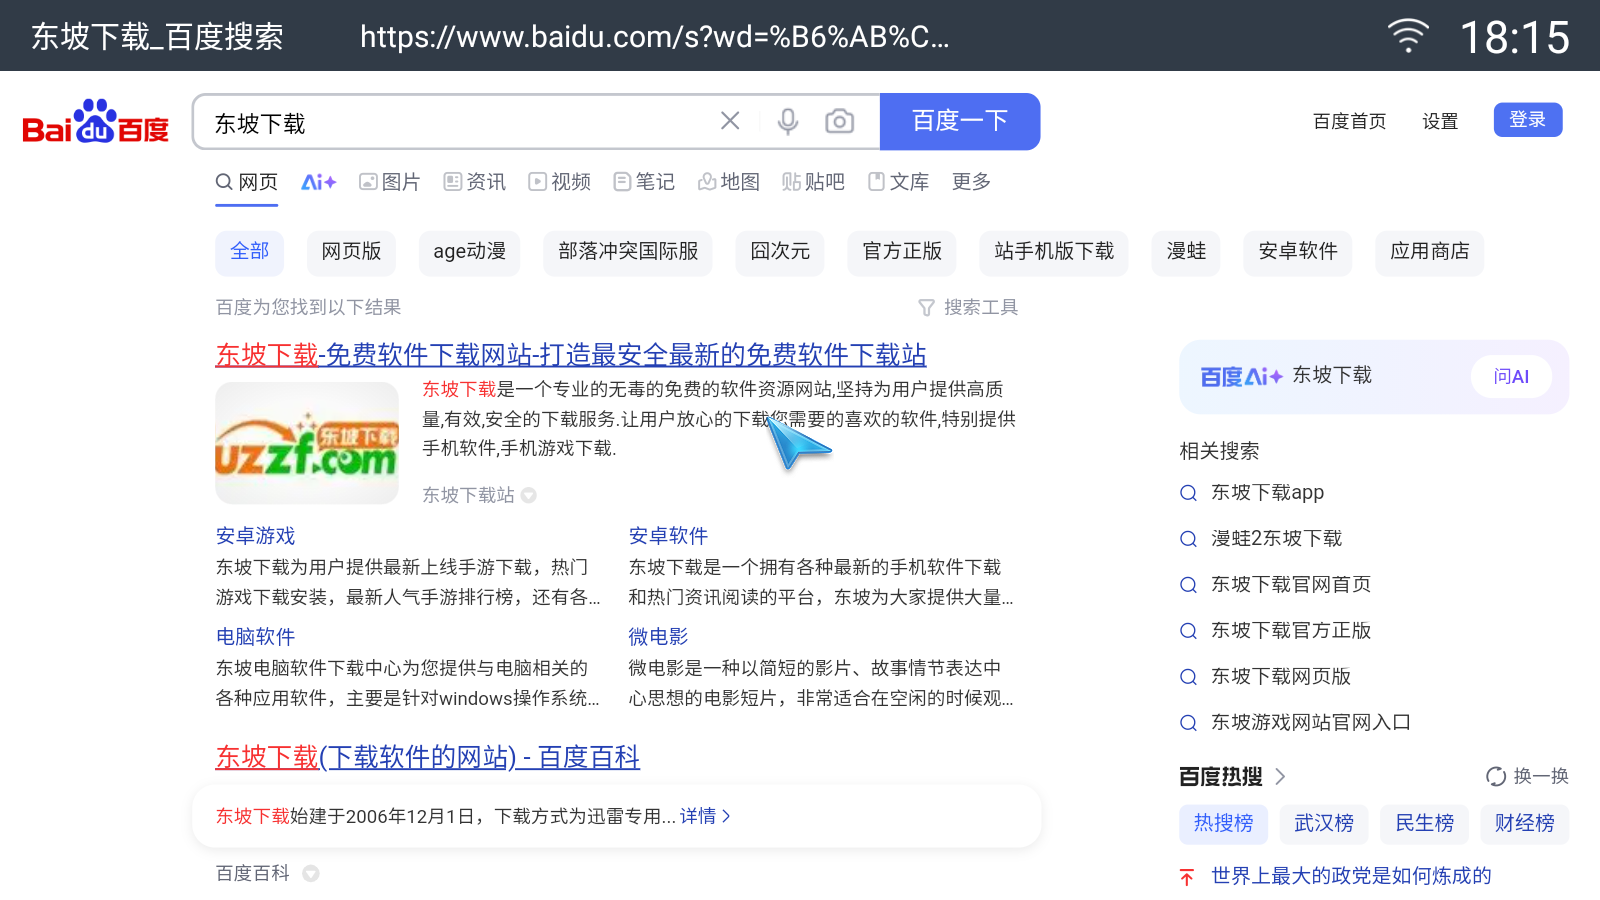Click search icon beside 东坡下载网页版
The image size is (1600, 900).
[1188, 677]
